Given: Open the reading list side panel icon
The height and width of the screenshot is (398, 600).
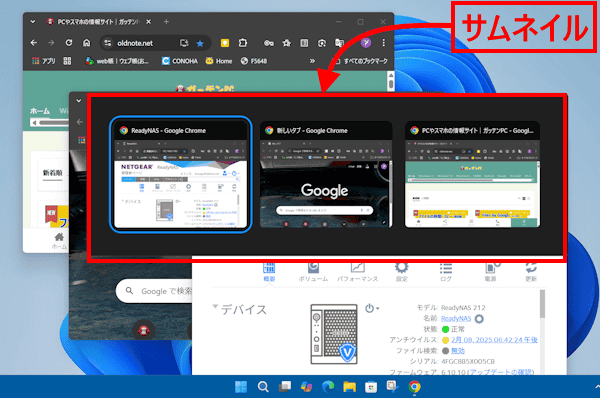Looking at the screenshot, I should click(x=304, y=43).
